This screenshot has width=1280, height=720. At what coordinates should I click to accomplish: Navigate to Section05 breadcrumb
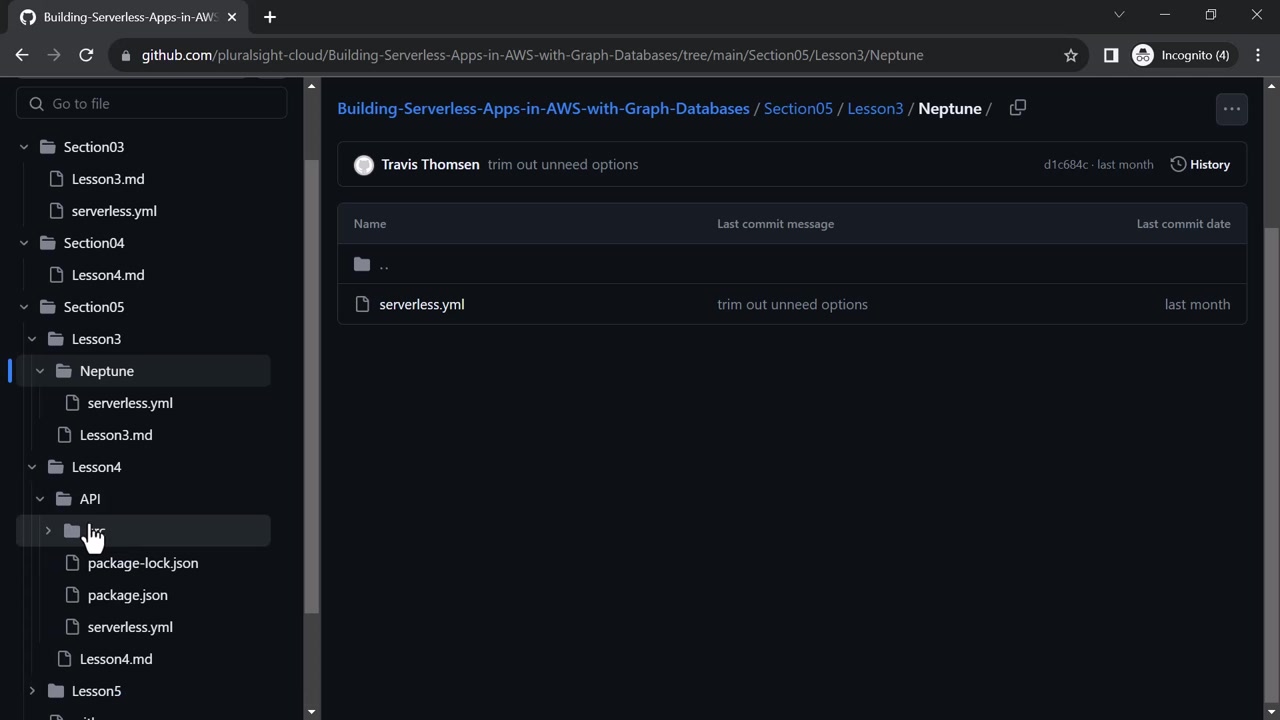[798, 108]
